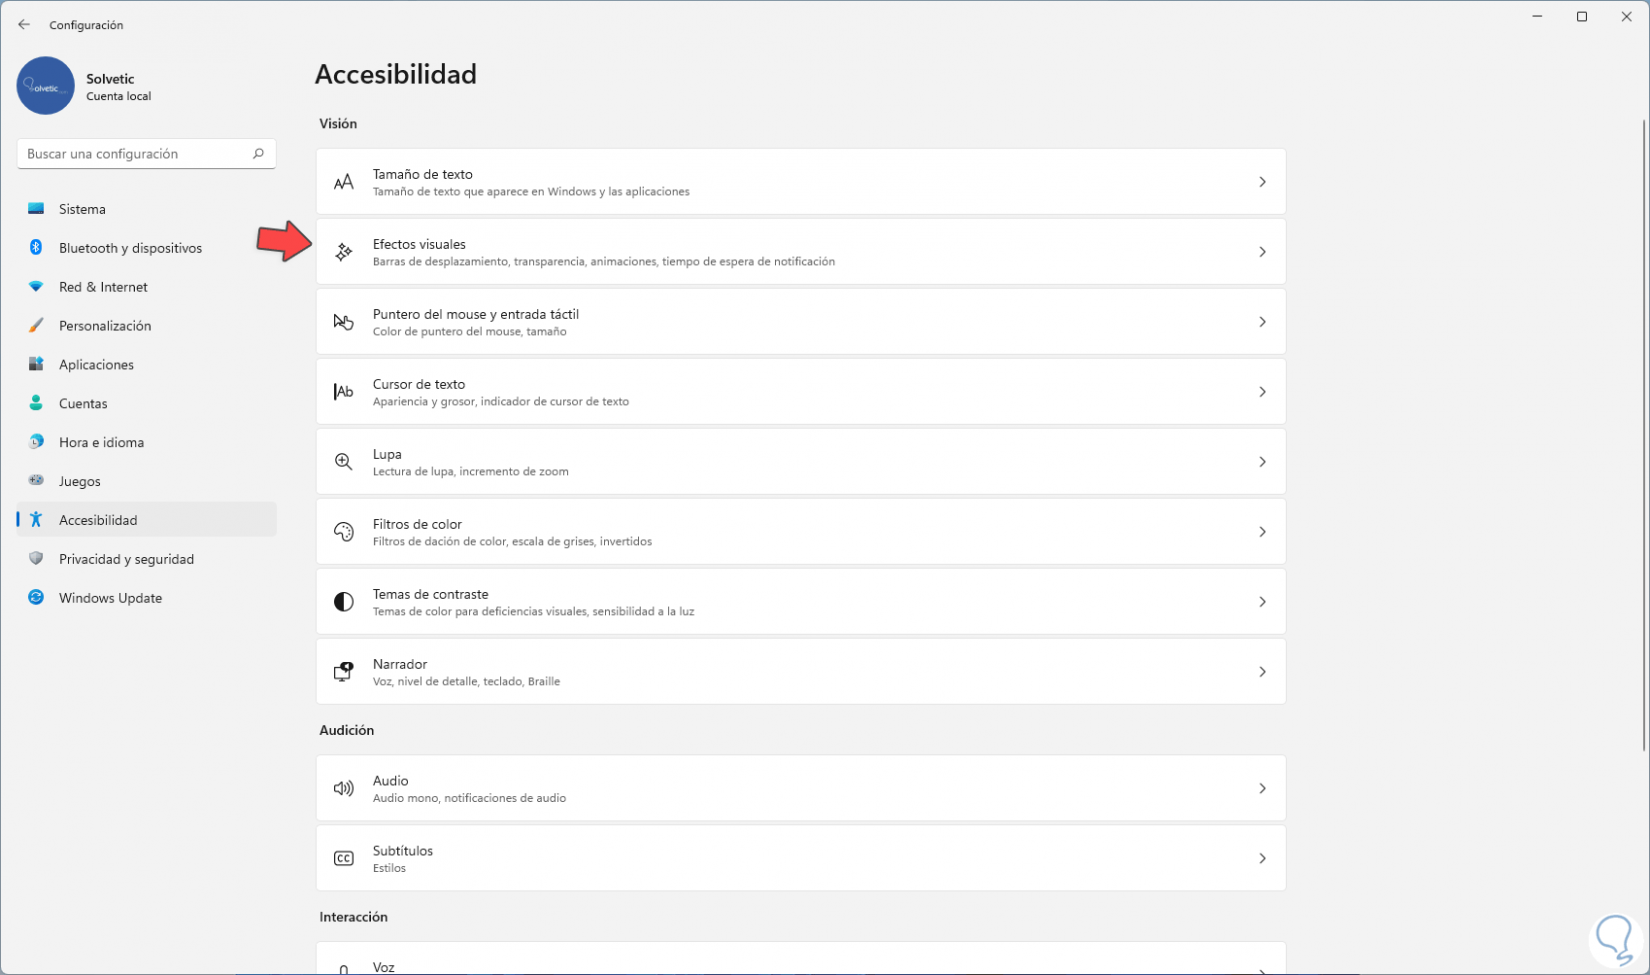The height and width of the screenshot is (975, 1650).
Task: Go to Windows Update section
Action: 110,598
